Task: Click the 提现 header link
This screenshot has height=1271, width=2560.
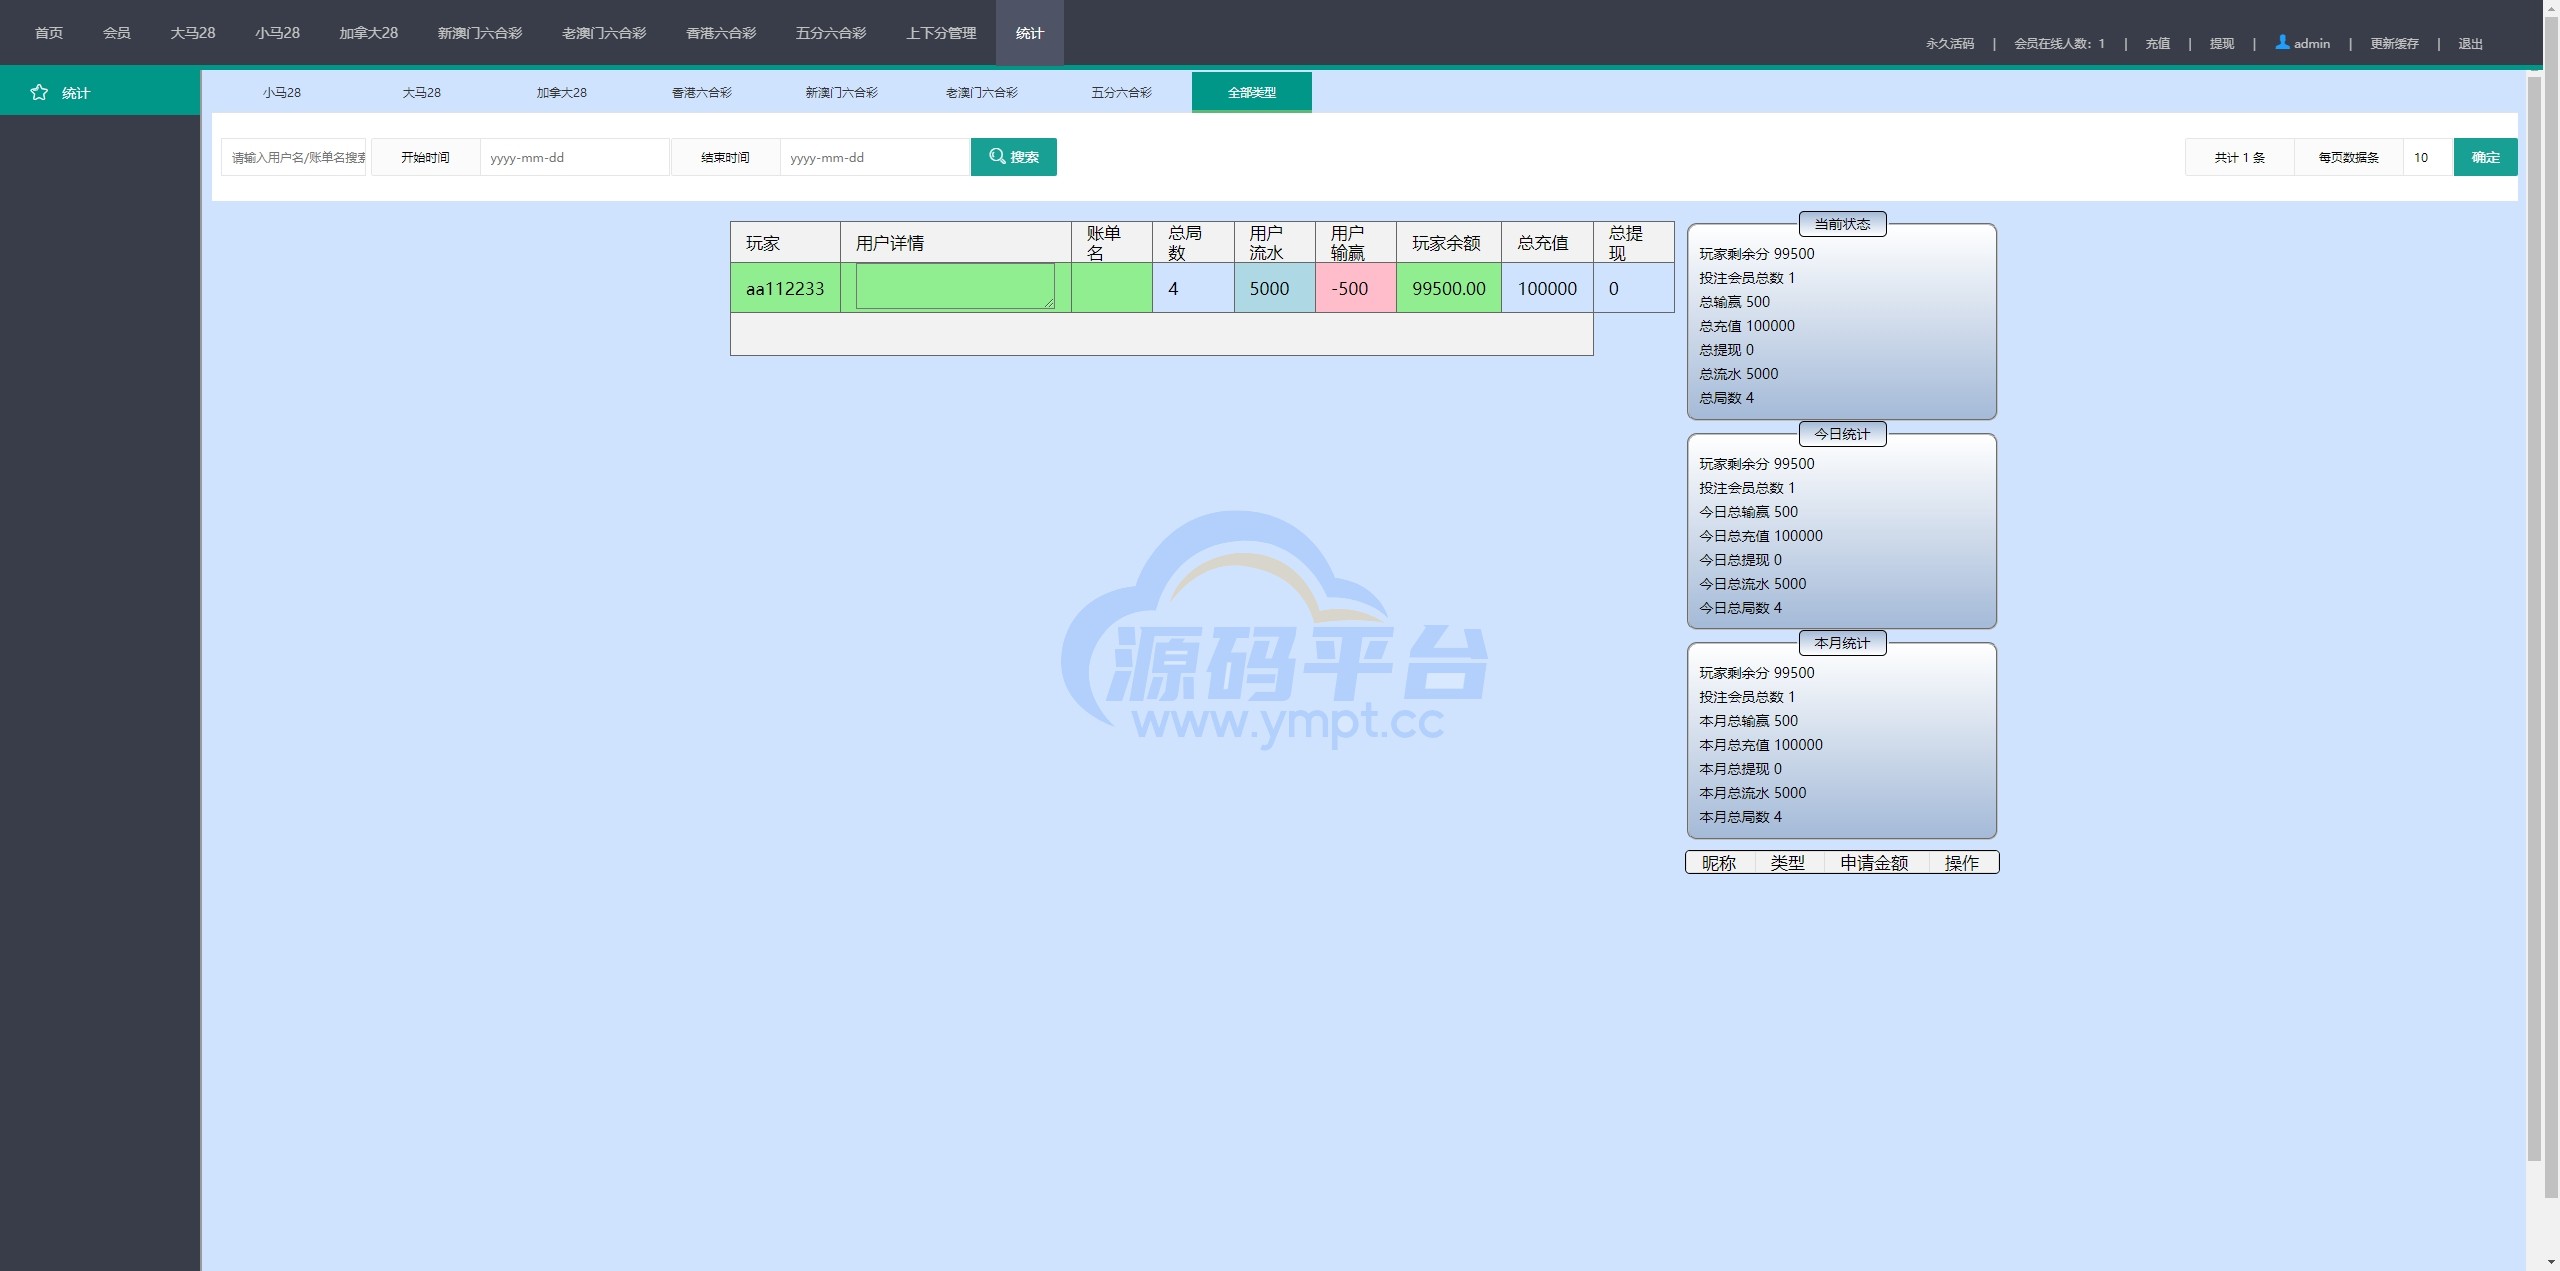Action: point(2221,43)
